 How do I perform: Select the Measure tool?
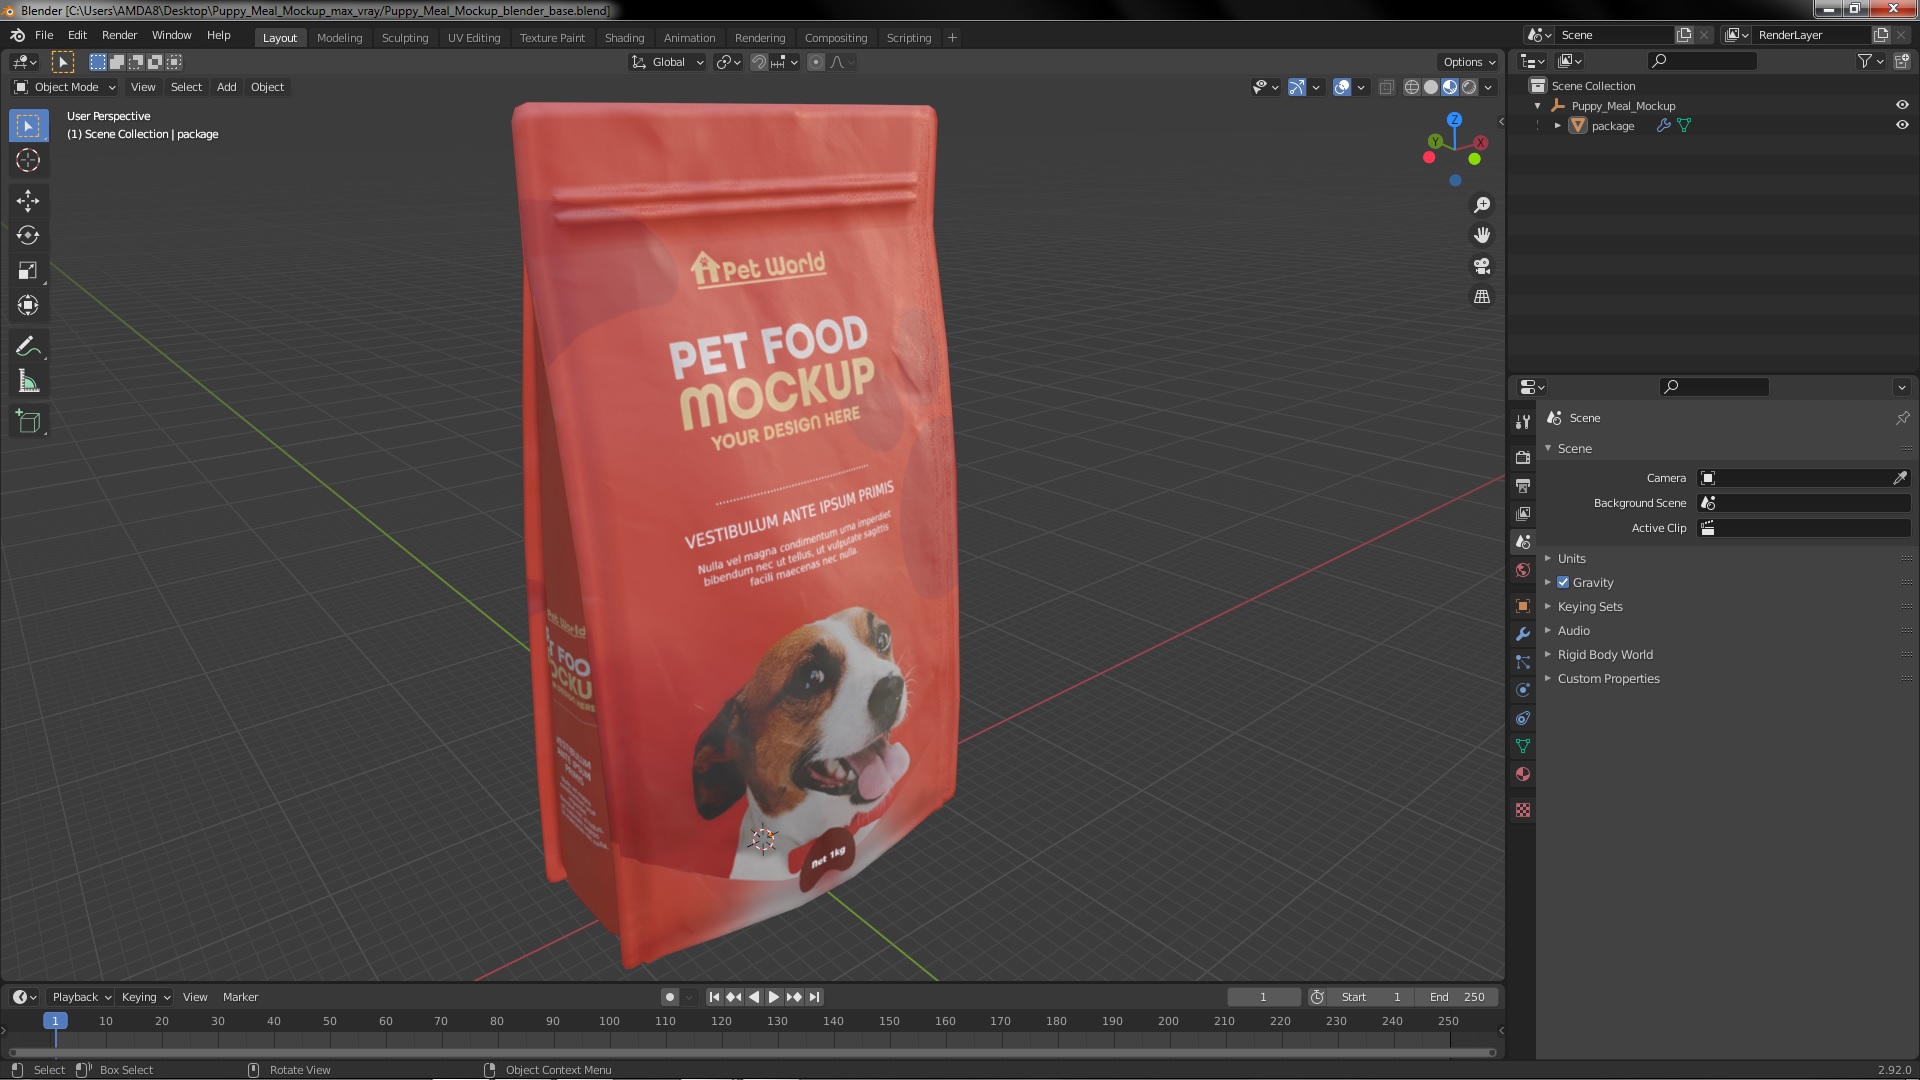point(28,382)
